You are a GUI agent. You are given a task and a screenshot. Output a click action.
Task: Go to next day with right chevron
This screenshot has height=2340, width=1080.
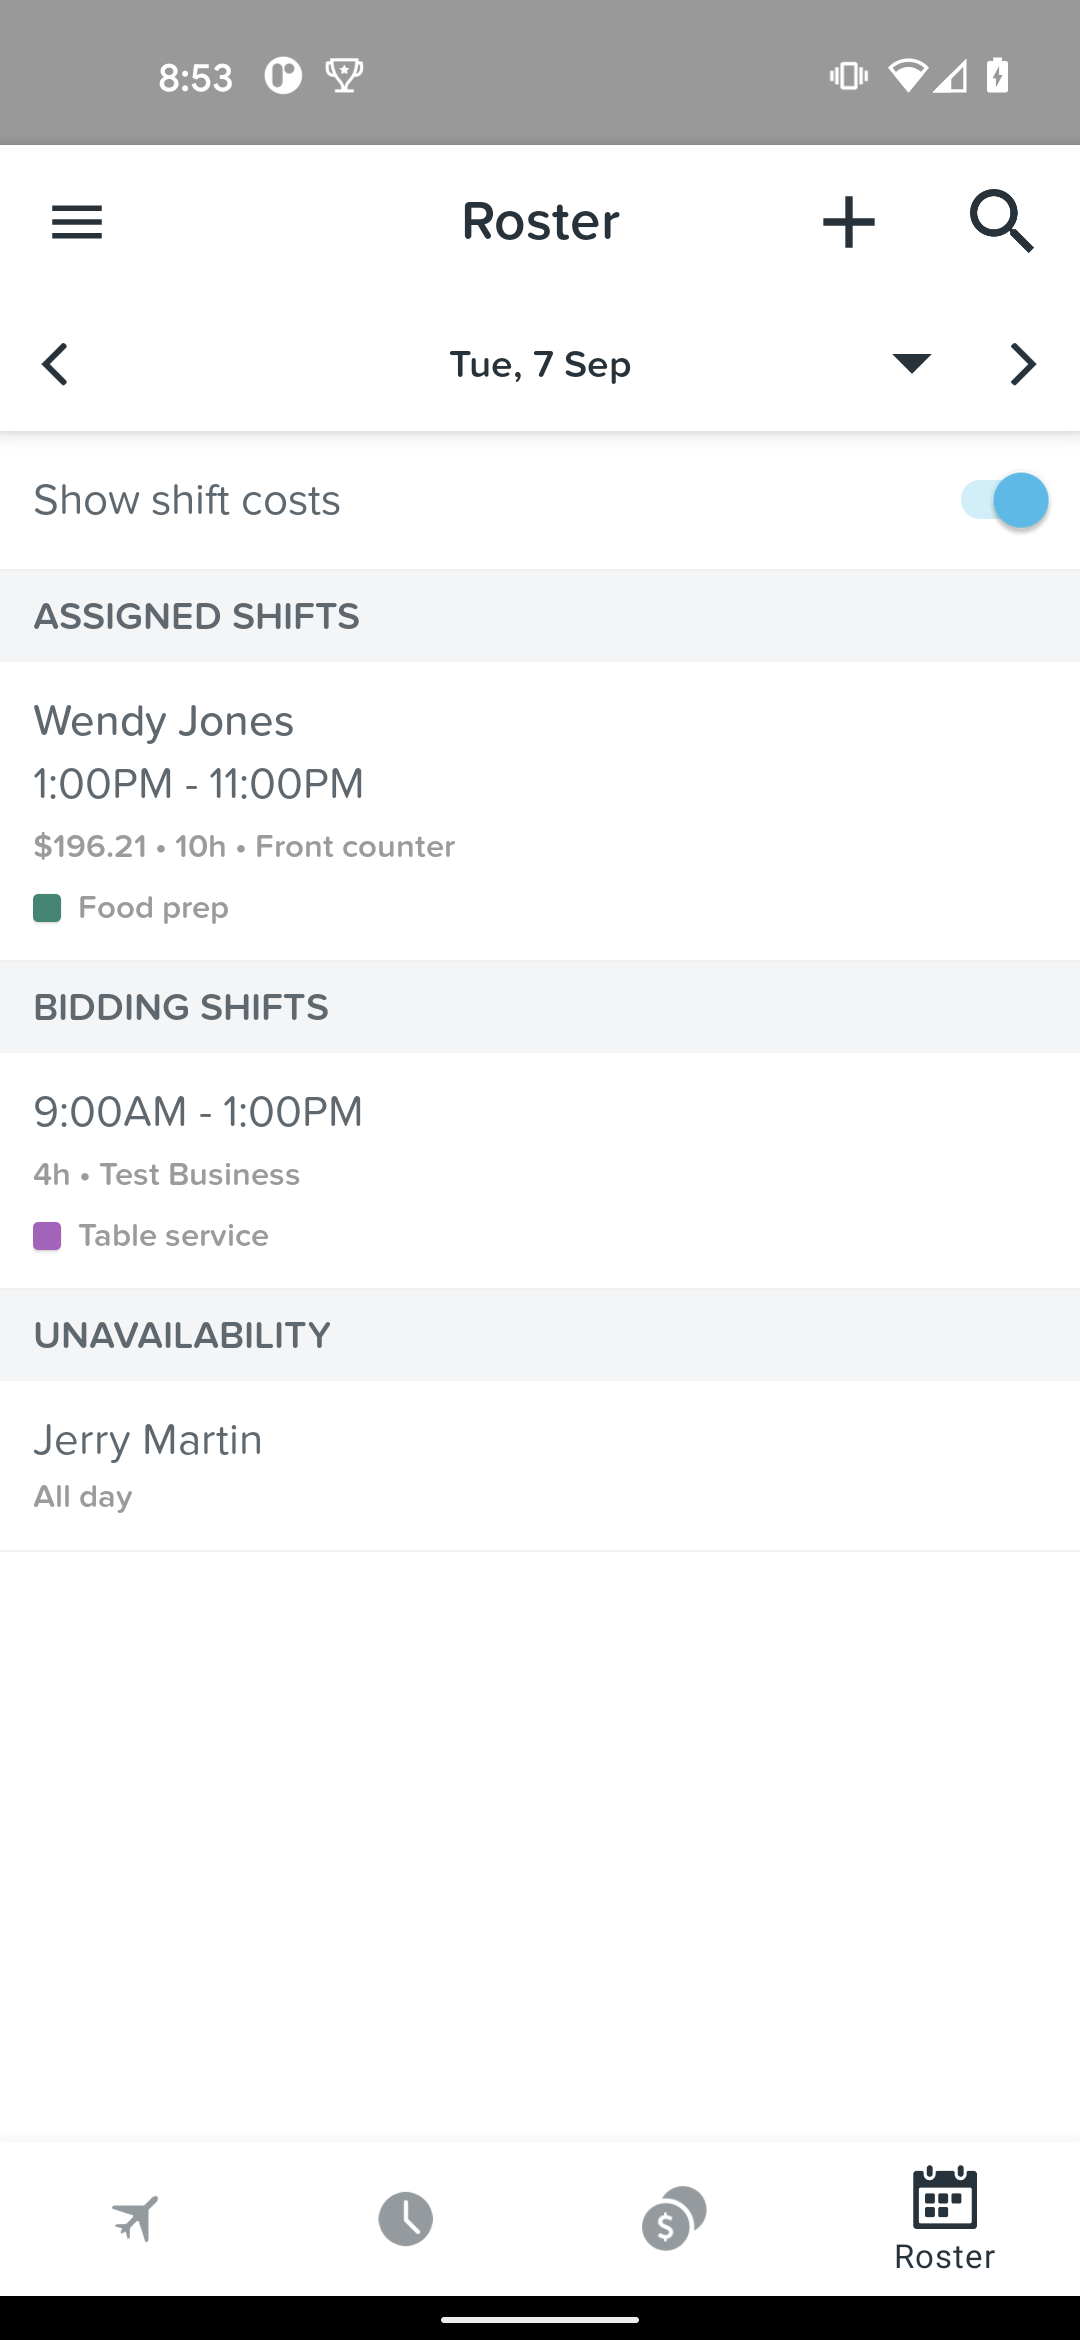coord(1023,364)
